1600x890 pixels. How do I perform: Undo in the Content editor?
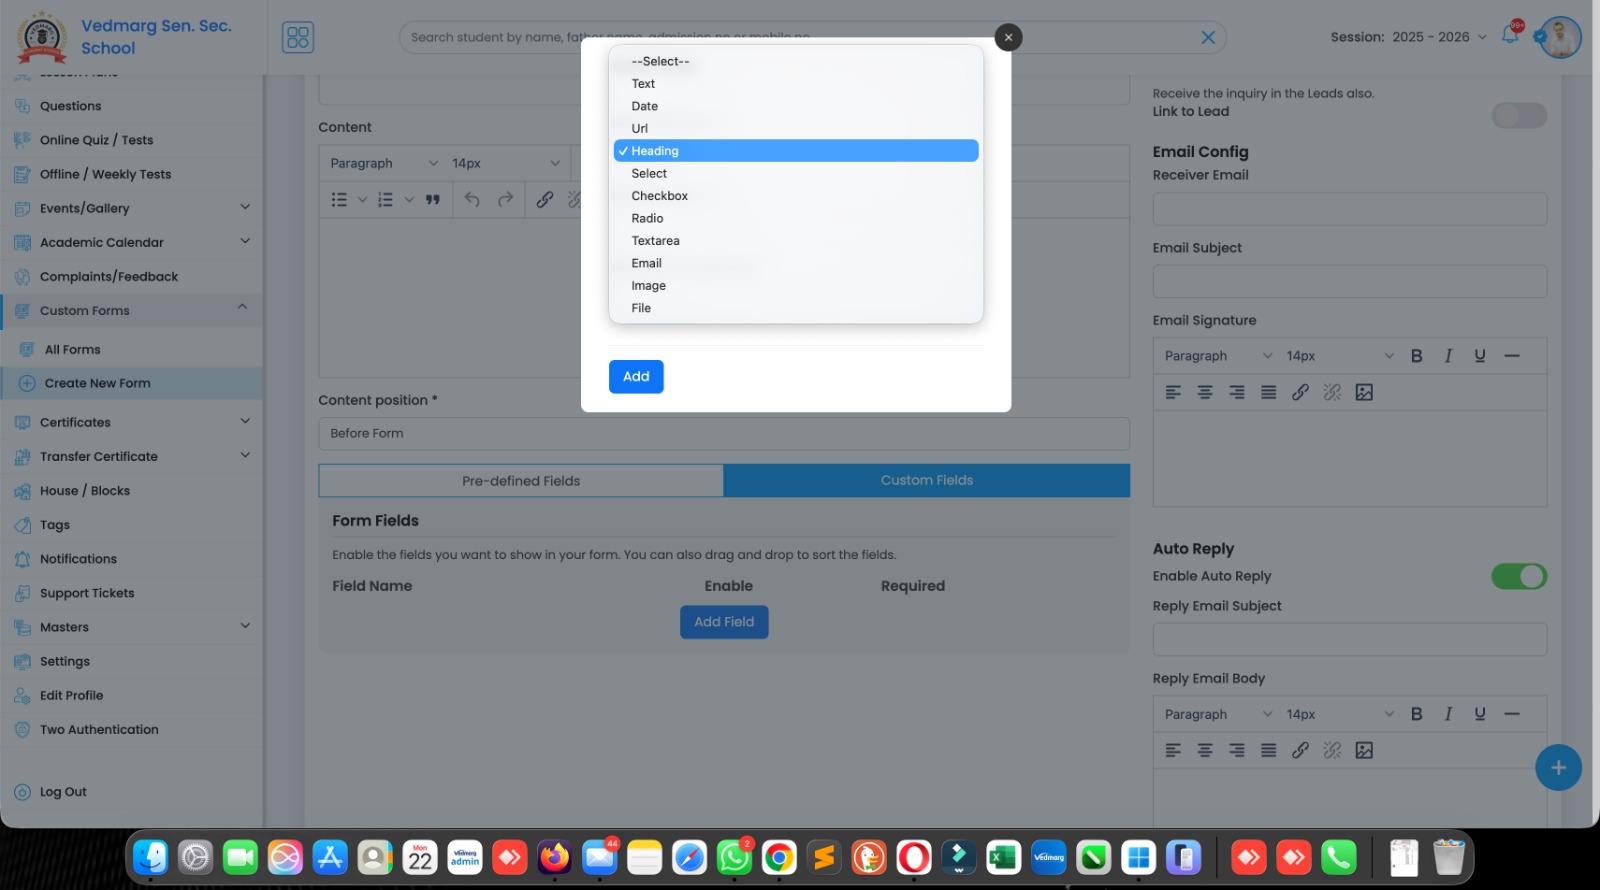(472, 200)
